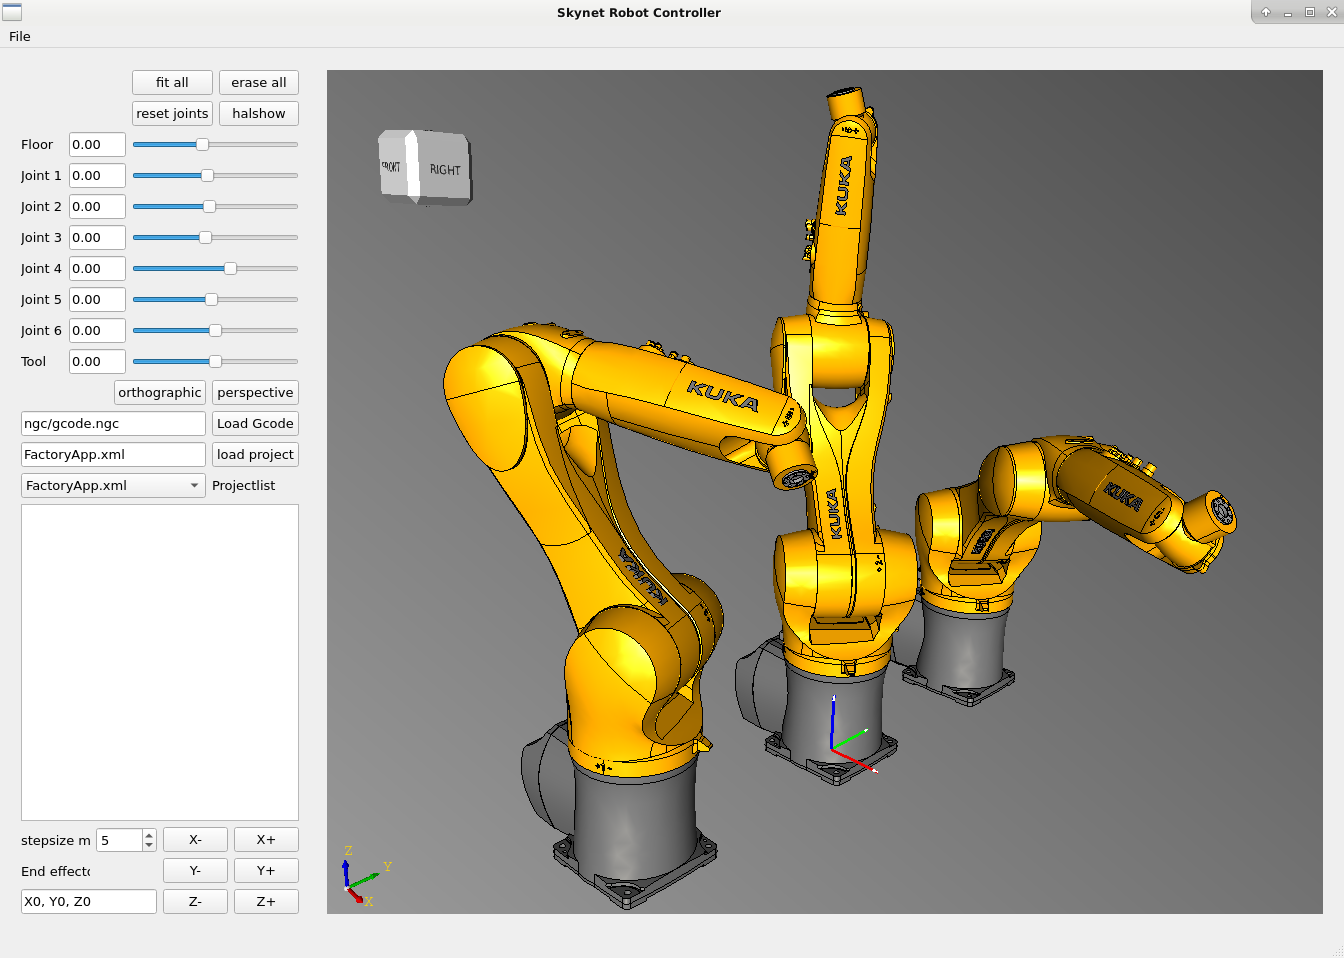Click the keep-above arrow icon in title bar
Screen dimensions: 1344x958
1266,12
